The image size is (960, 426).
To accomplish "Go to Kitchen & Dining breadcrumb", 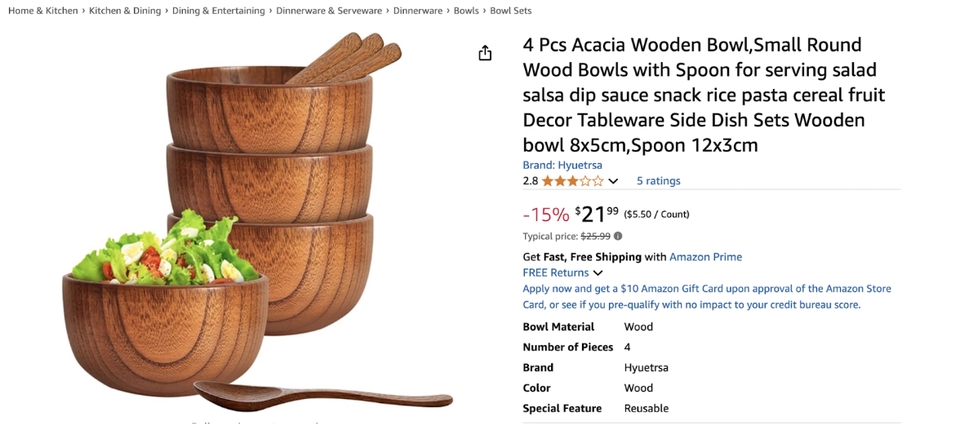I will click(x=125, y=11).
